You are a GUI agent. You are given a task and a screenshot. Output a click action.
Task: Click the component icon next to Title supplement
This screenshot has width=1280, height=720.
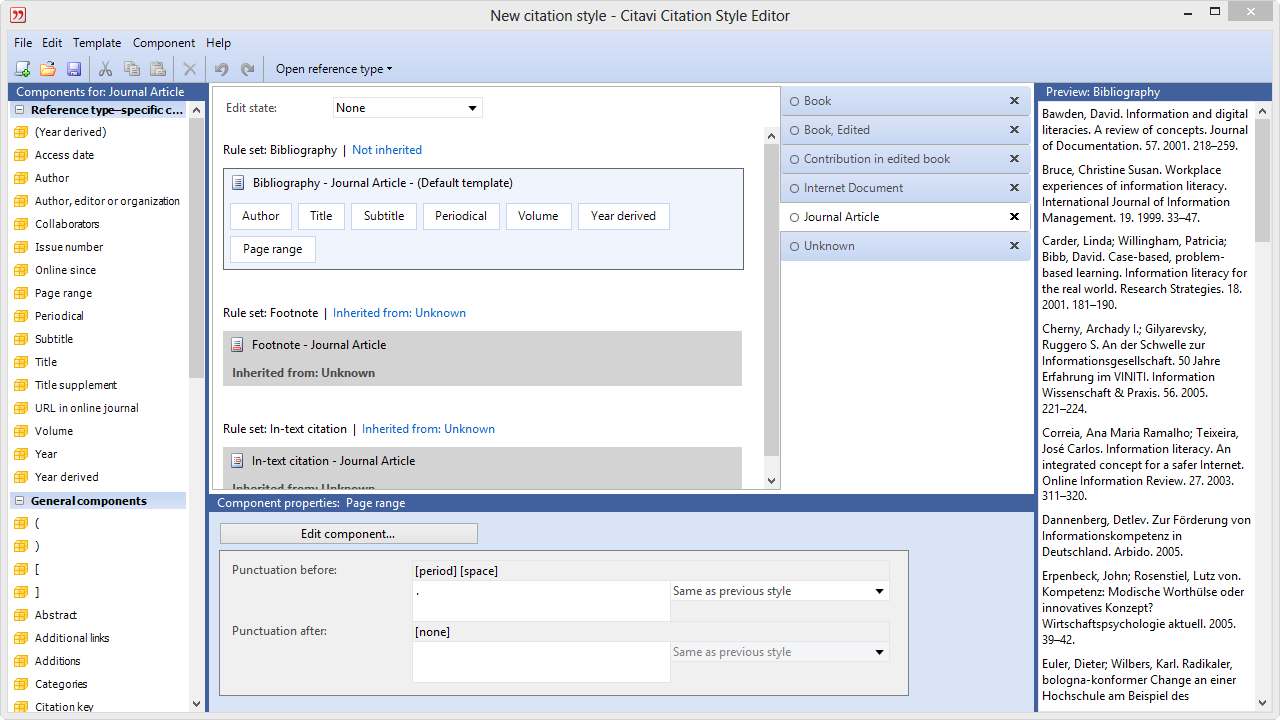tap(20, 385)
